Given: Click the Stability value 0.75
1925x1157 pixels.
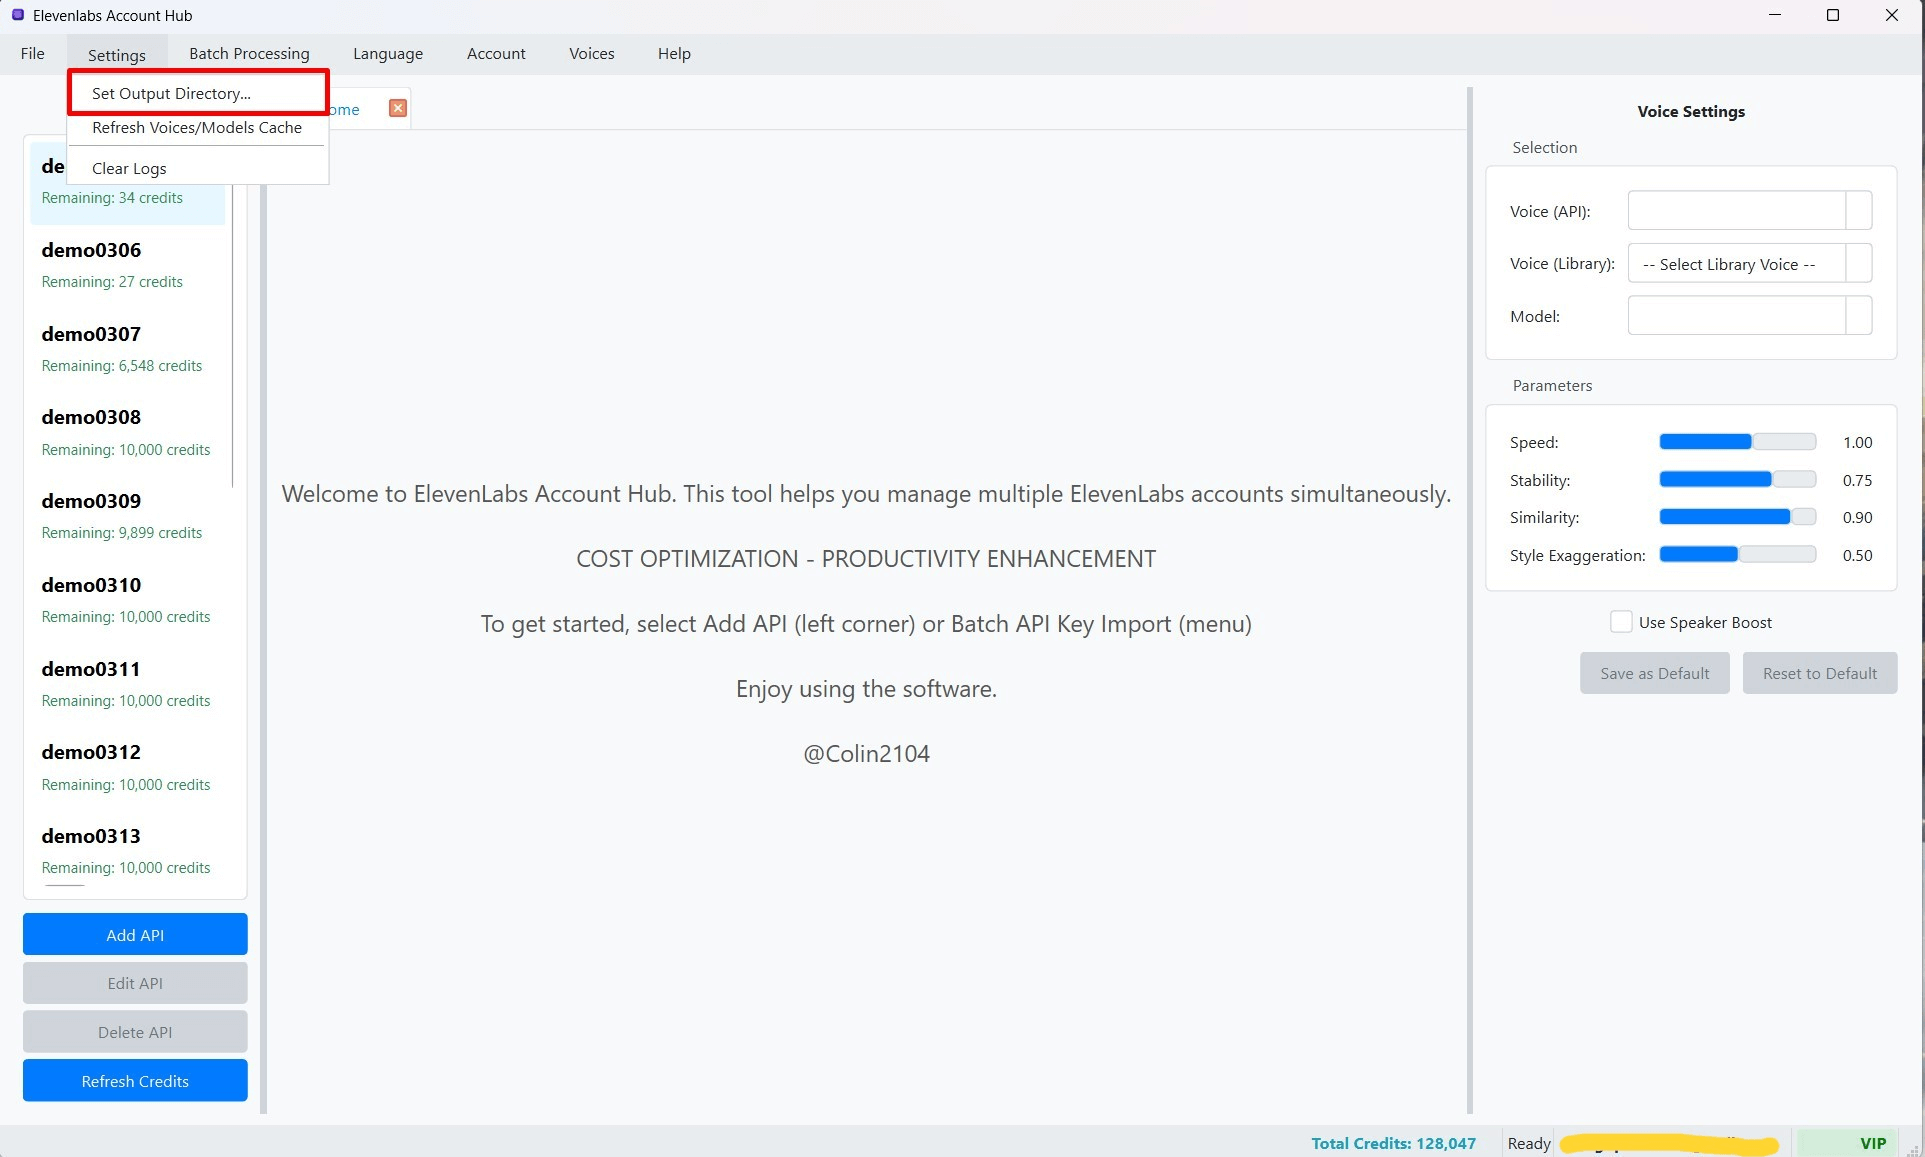Looking at the screenshot, I should (x=1857, y=480).
